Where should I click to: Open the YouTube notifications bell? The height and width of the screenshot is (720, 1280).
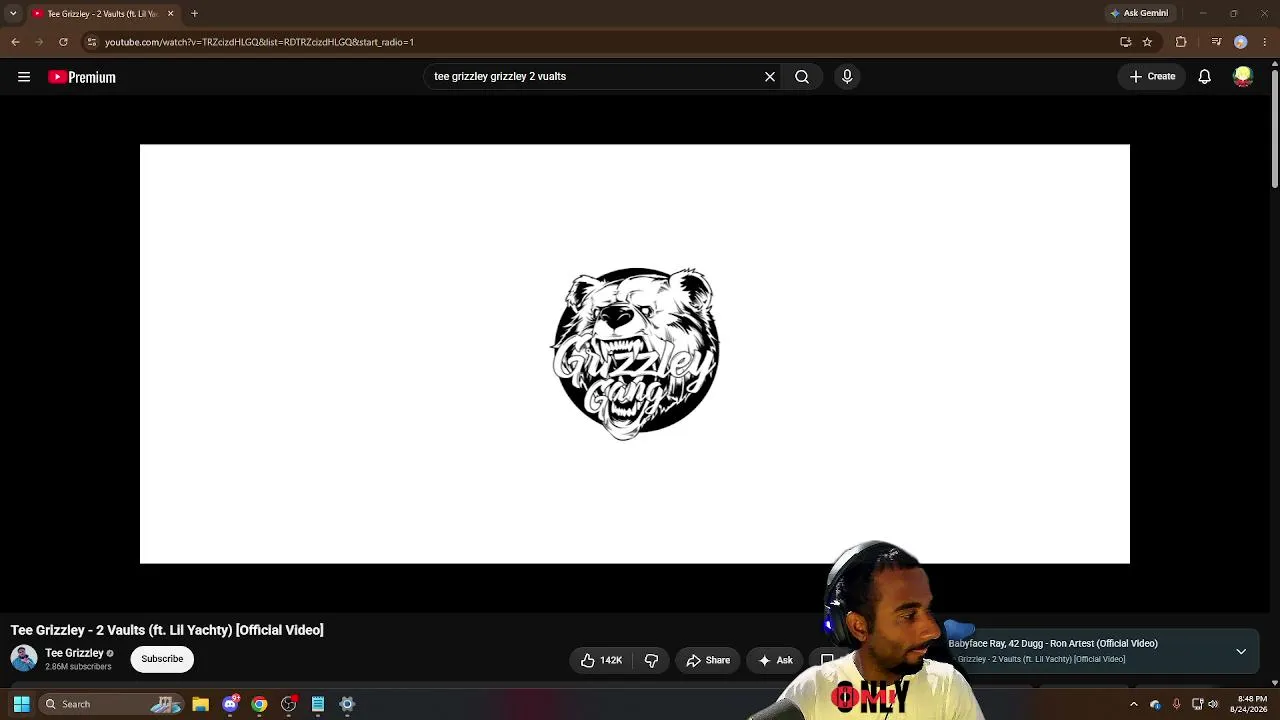[x=1205, y=77]
